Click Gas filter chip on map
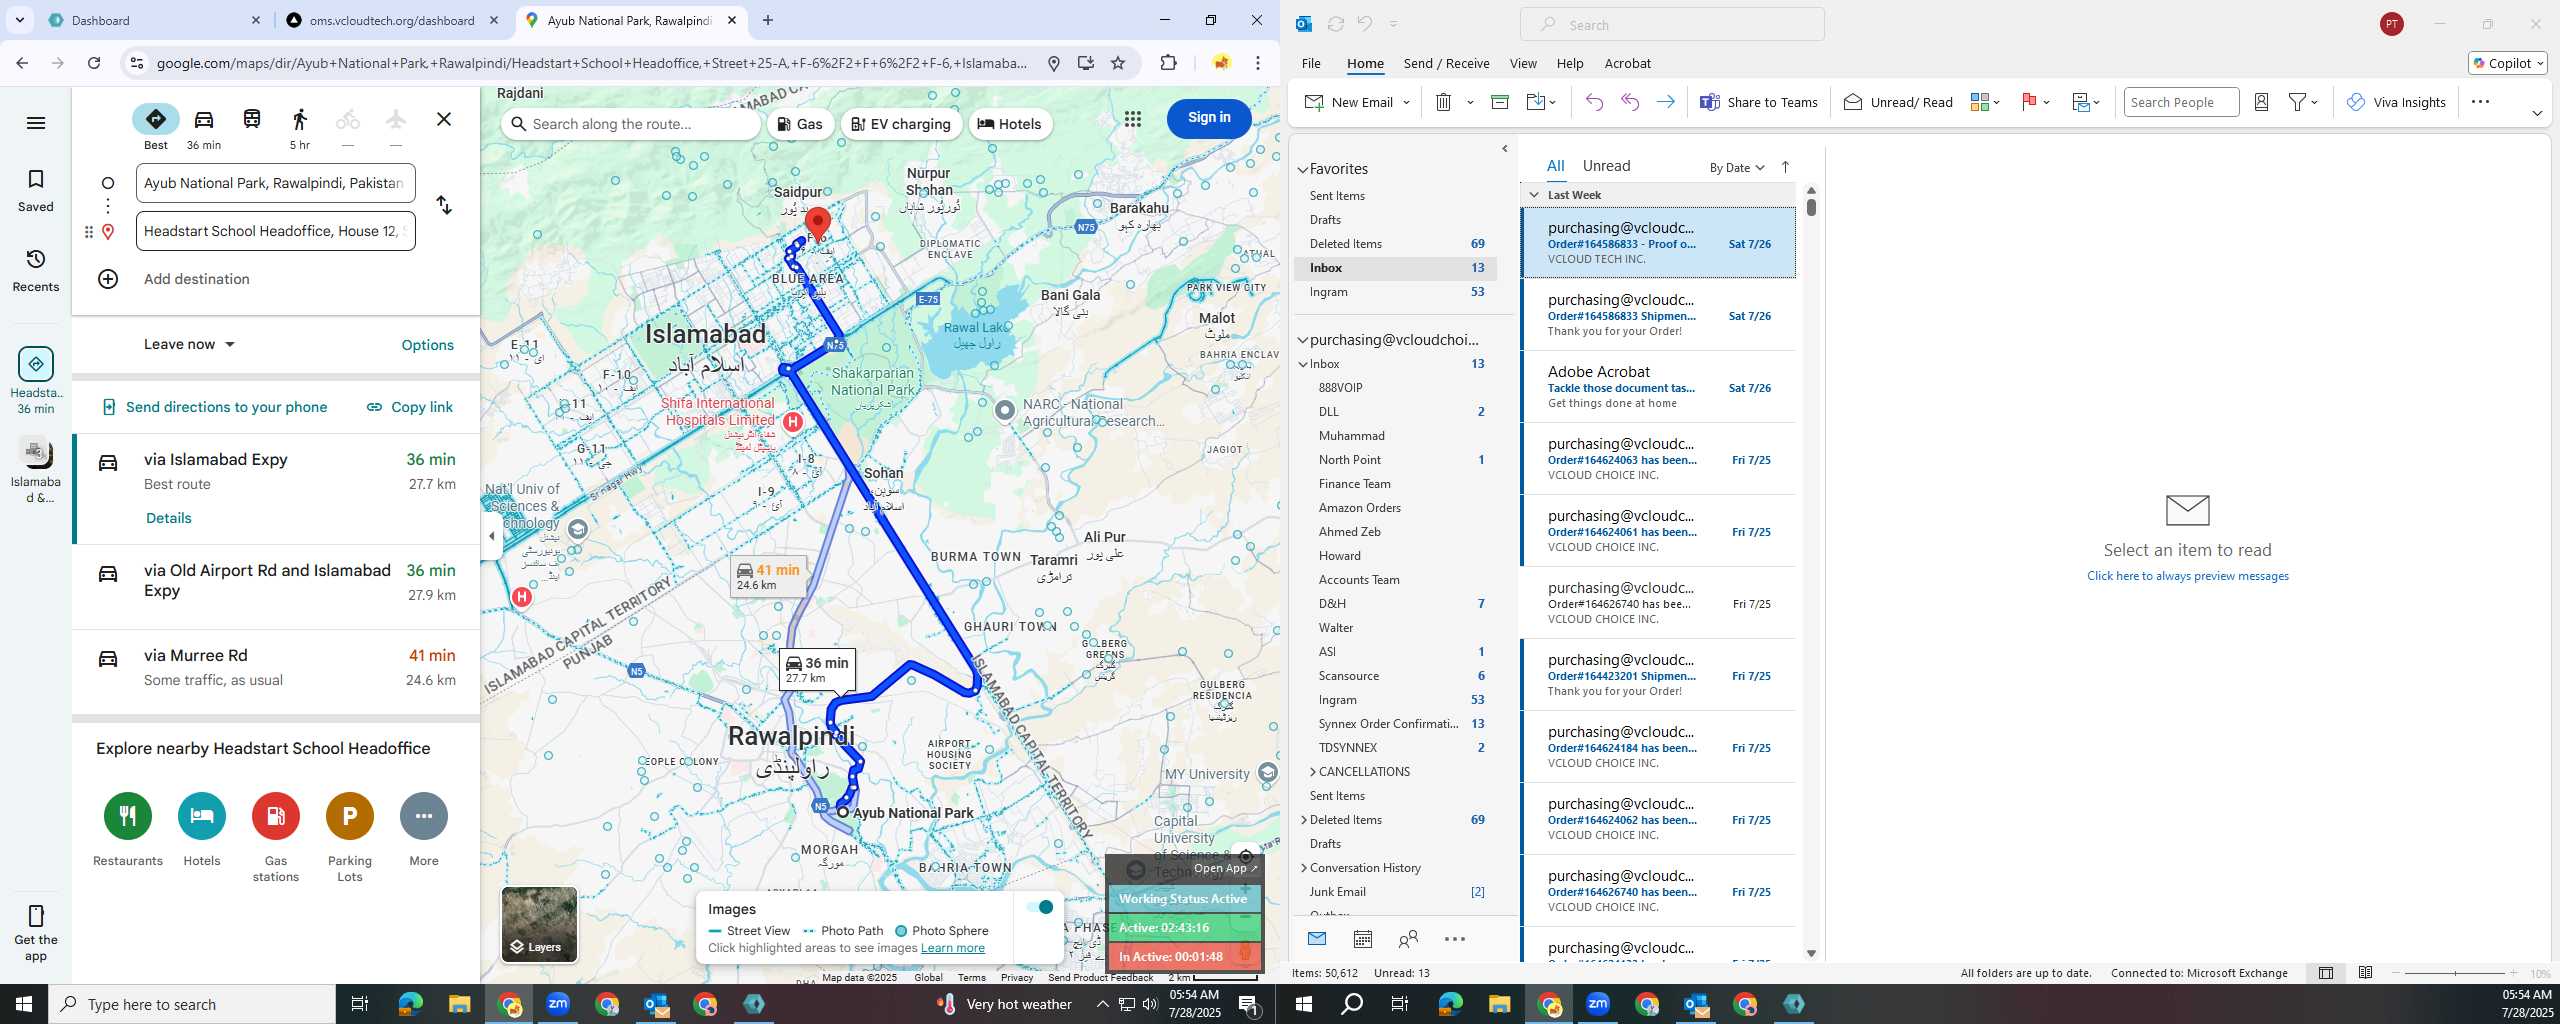Image resolution: width=2560 pixels, height=1024 pixels. (x=801, y=124)
